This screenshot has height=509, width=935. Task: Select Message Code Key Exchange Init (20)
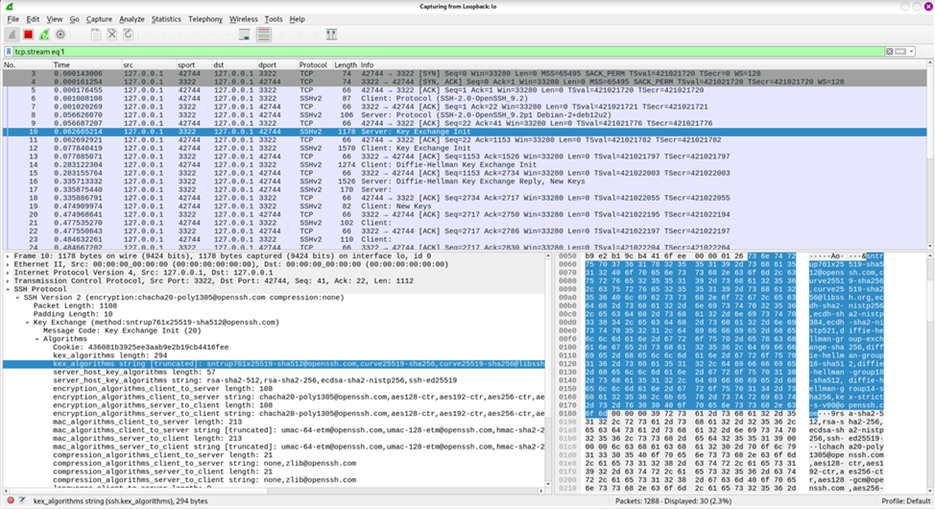coord(122,331)
